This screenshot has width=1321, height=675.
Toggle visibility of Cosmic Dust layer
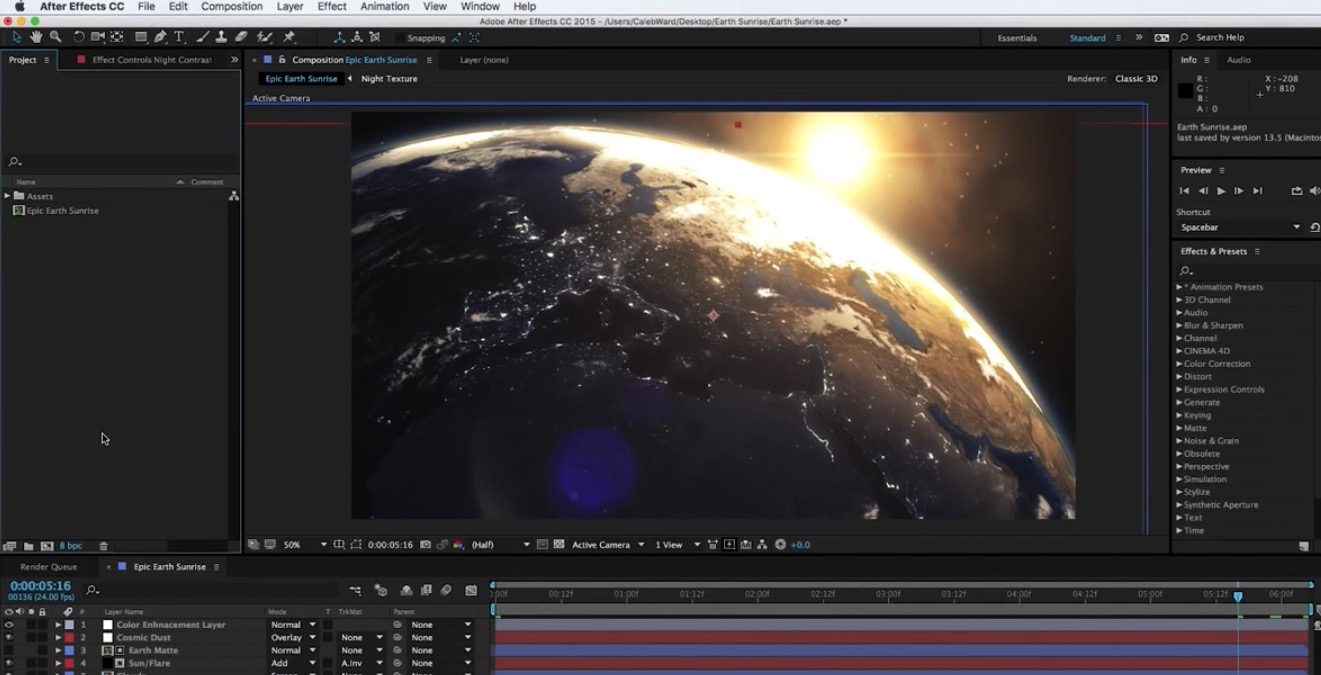pos(9,638)
